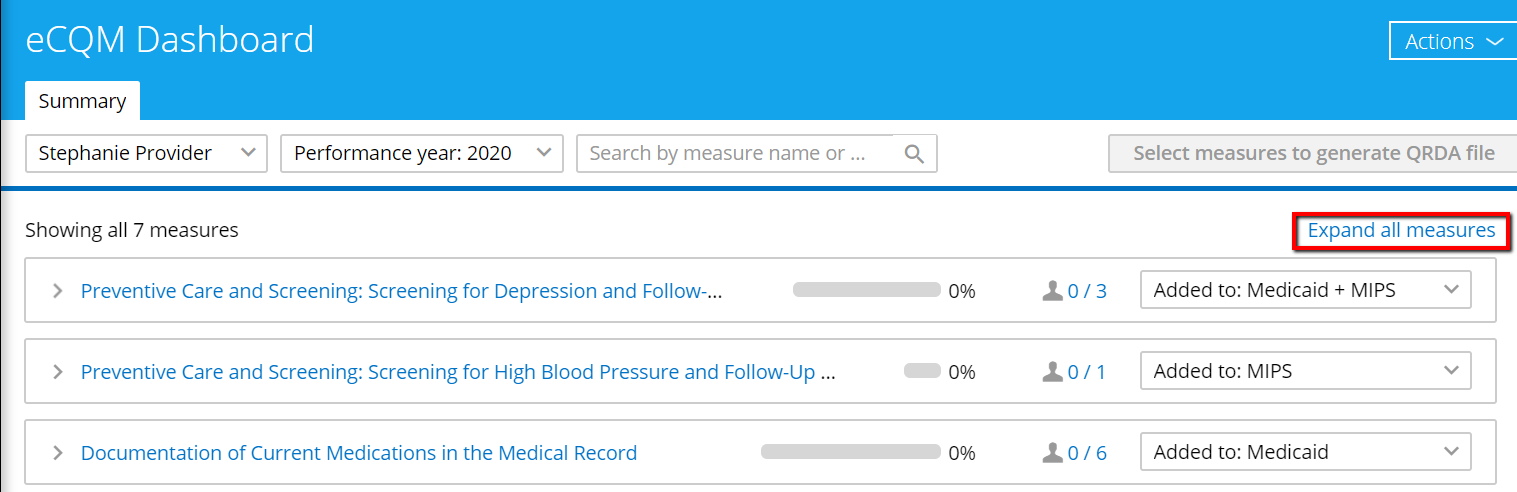Viewport: 1517px width, 492px height.
Task: Open the Added to: Medicaid dropdown
Action: point(1305,453)
